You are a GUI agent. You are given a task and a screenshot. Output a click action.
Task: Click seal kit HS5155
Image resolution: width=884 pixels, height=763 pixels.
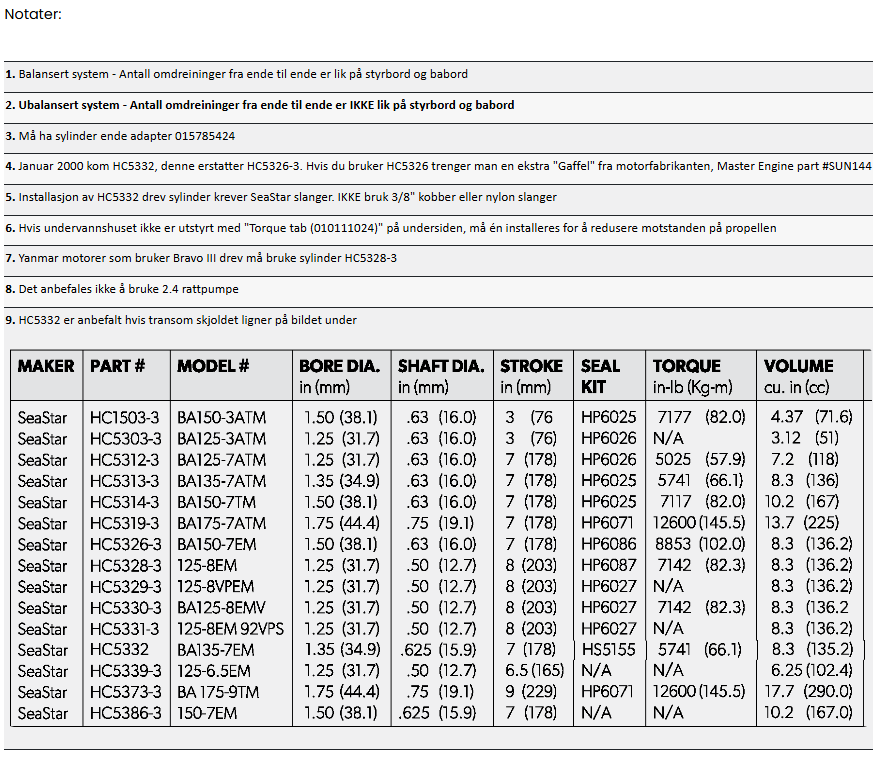click(x=608, y=650)
